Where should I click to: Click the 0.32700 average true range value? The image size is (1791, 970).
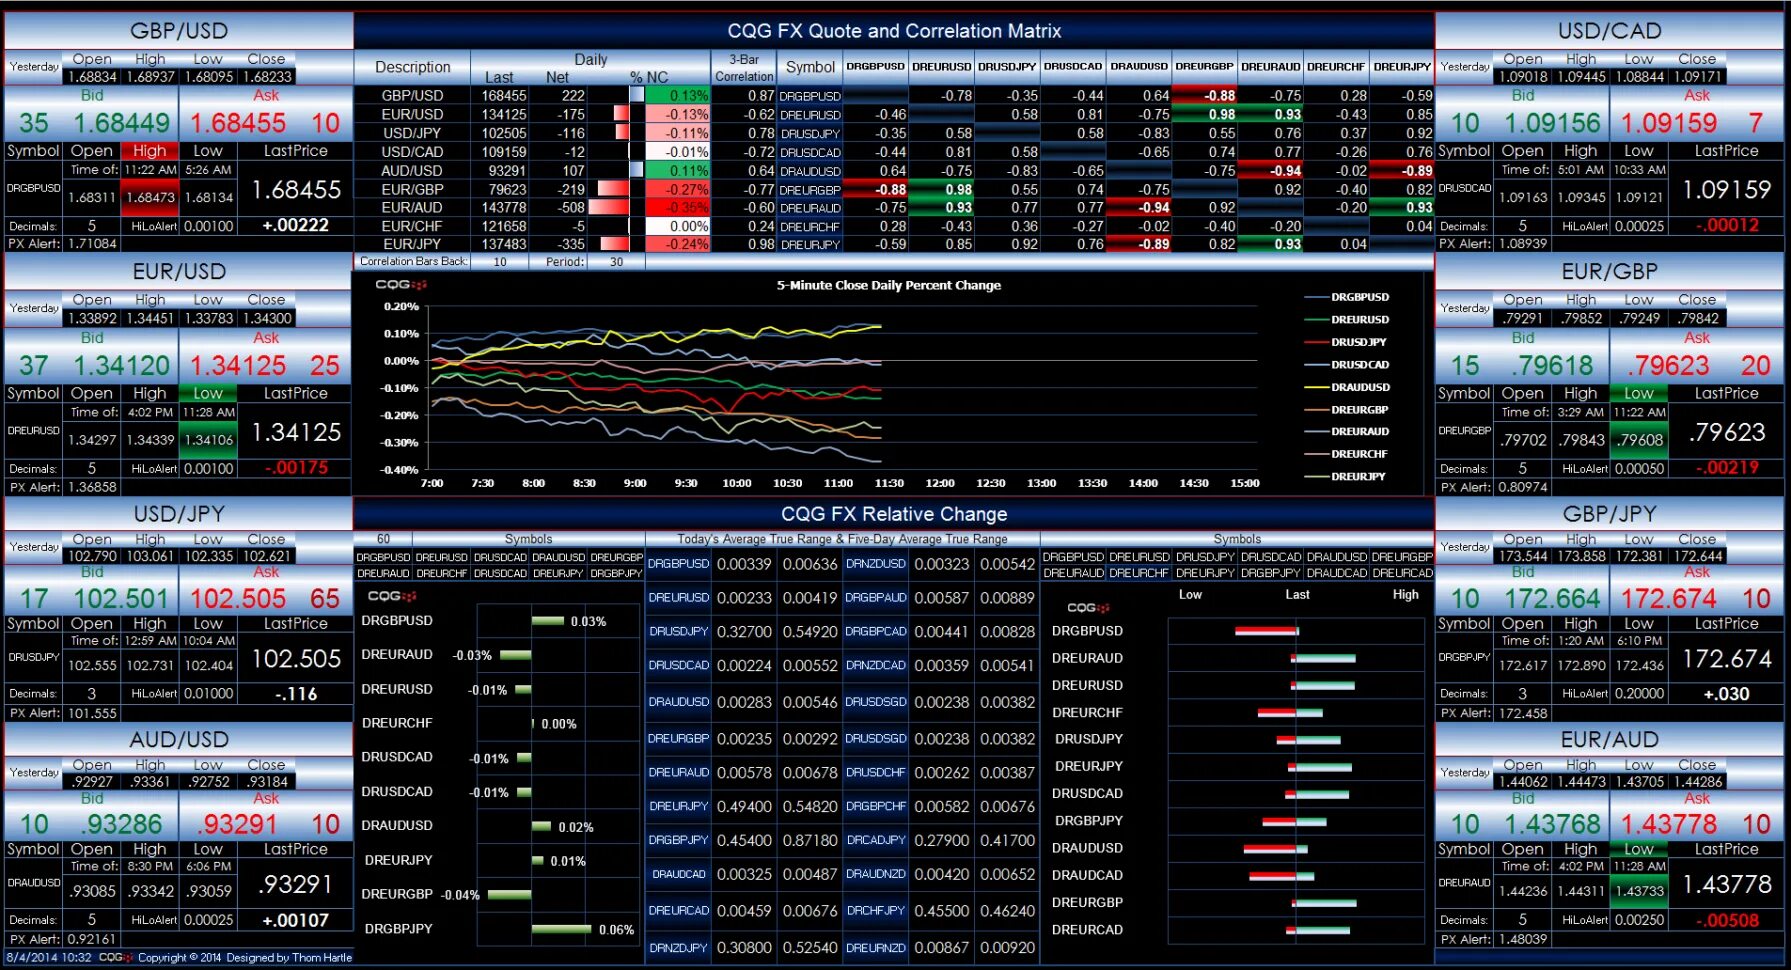[744, 632]
